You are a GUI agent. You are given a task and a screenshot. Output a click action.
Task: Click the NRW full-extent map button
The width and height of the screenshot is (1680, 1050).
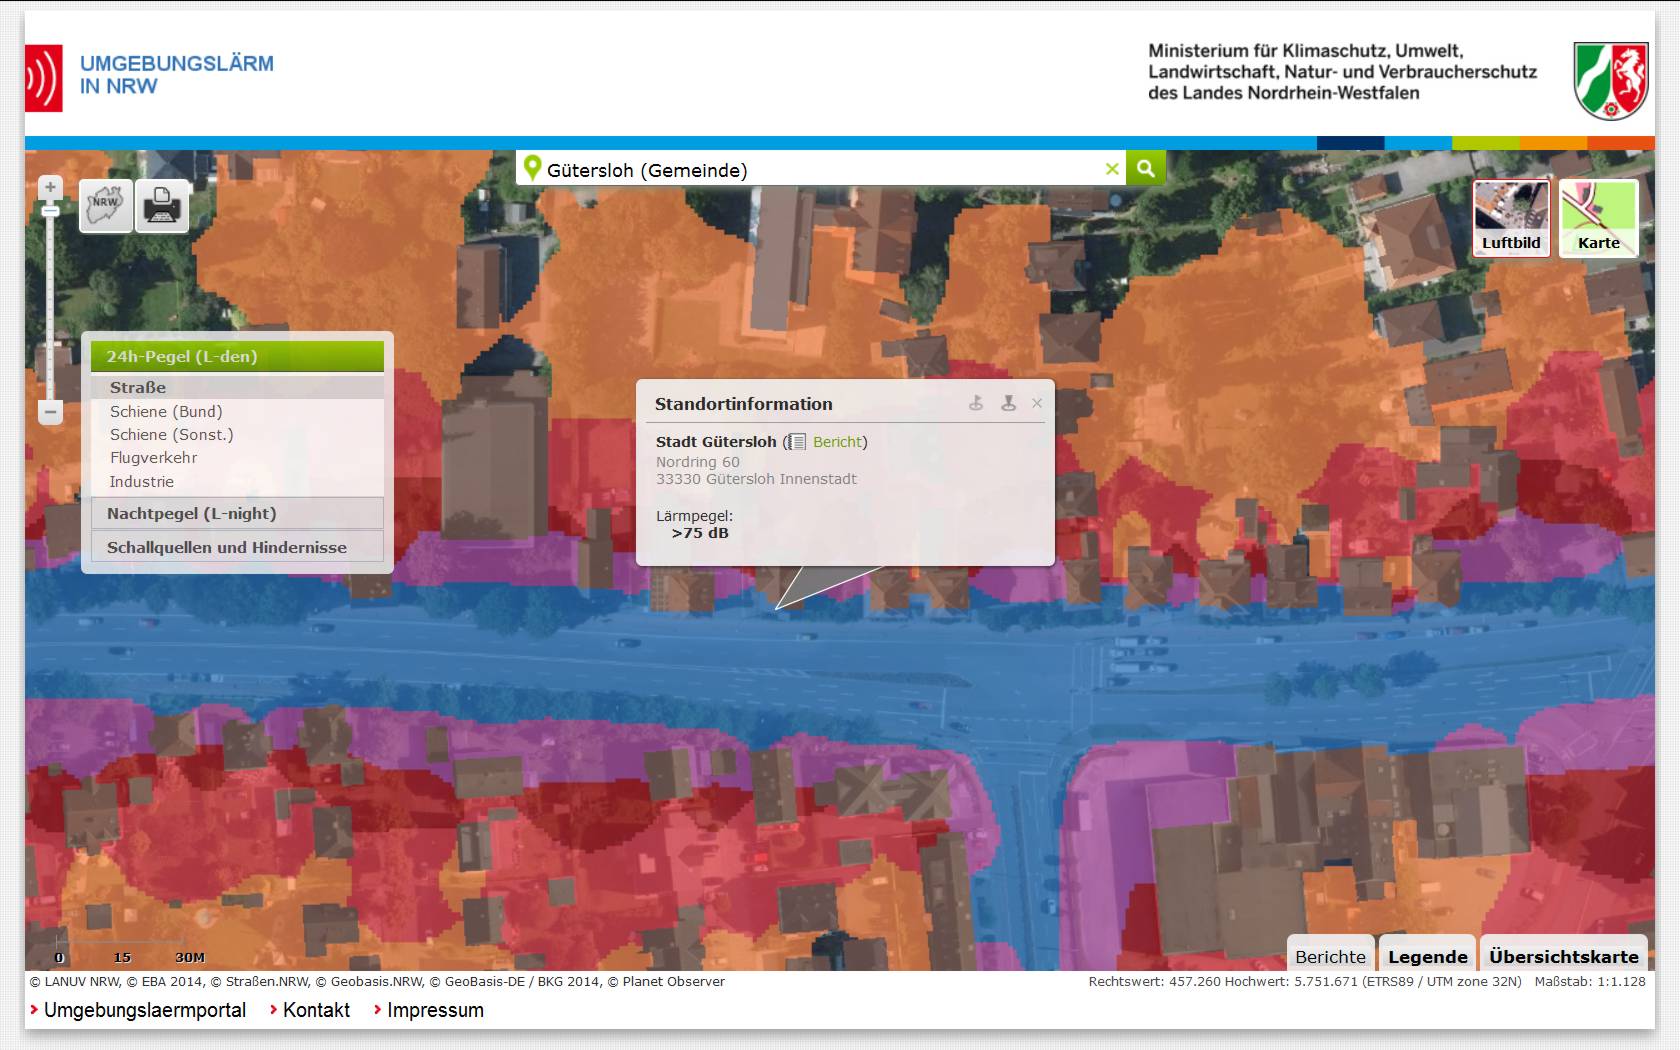click(x=106, y=206)
